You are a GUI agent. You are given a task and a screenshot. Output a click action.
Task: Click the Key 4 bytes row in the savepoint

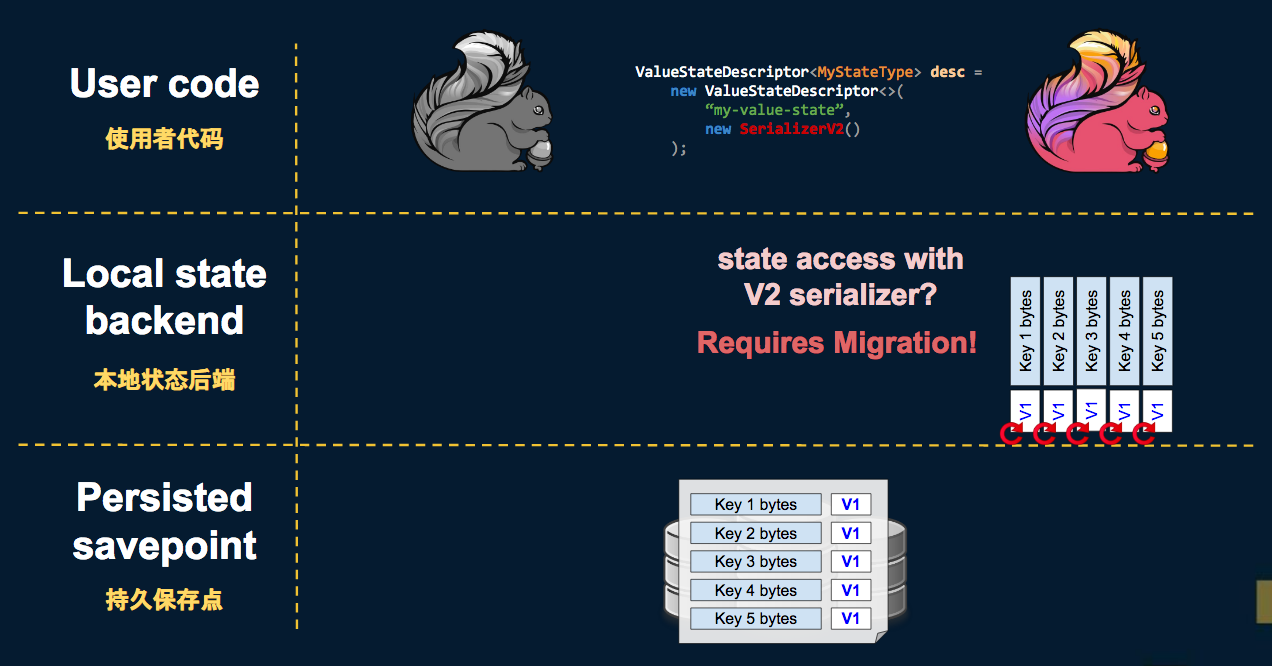pyautogui.click(x=755, y=591)
